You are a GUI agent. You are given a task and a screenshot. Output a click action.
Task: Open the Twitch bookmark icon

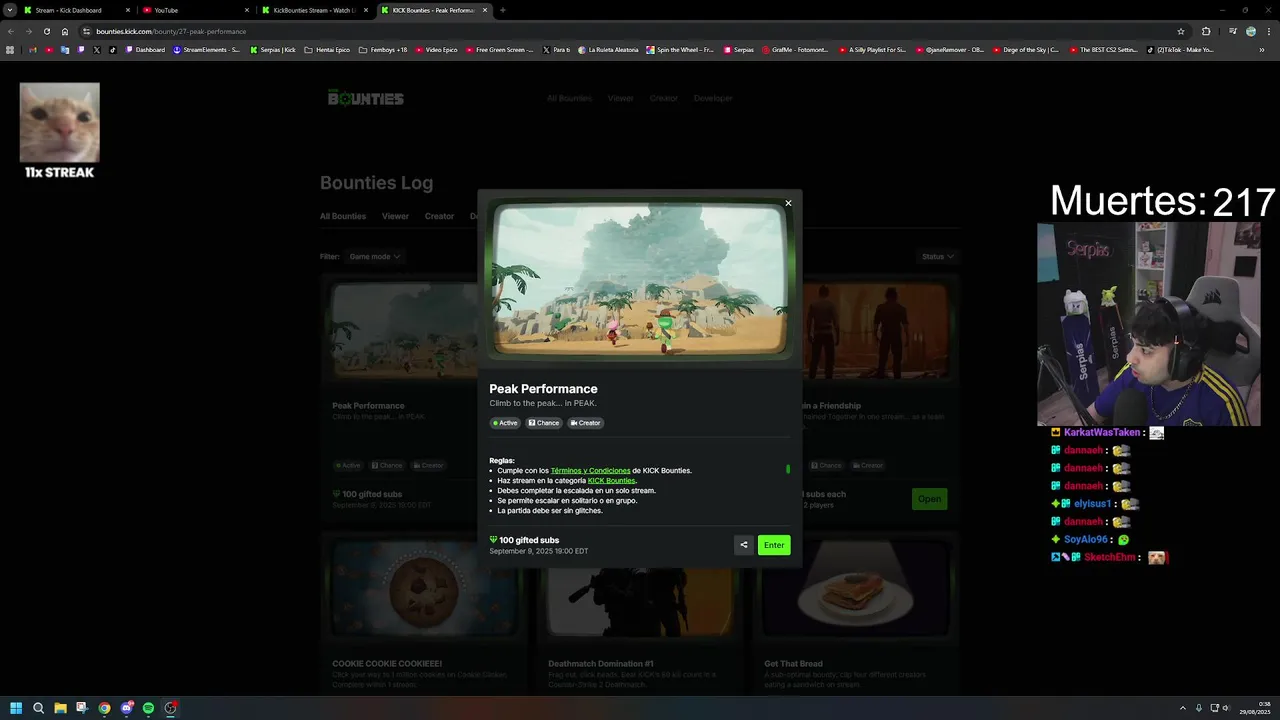point(81,49)
